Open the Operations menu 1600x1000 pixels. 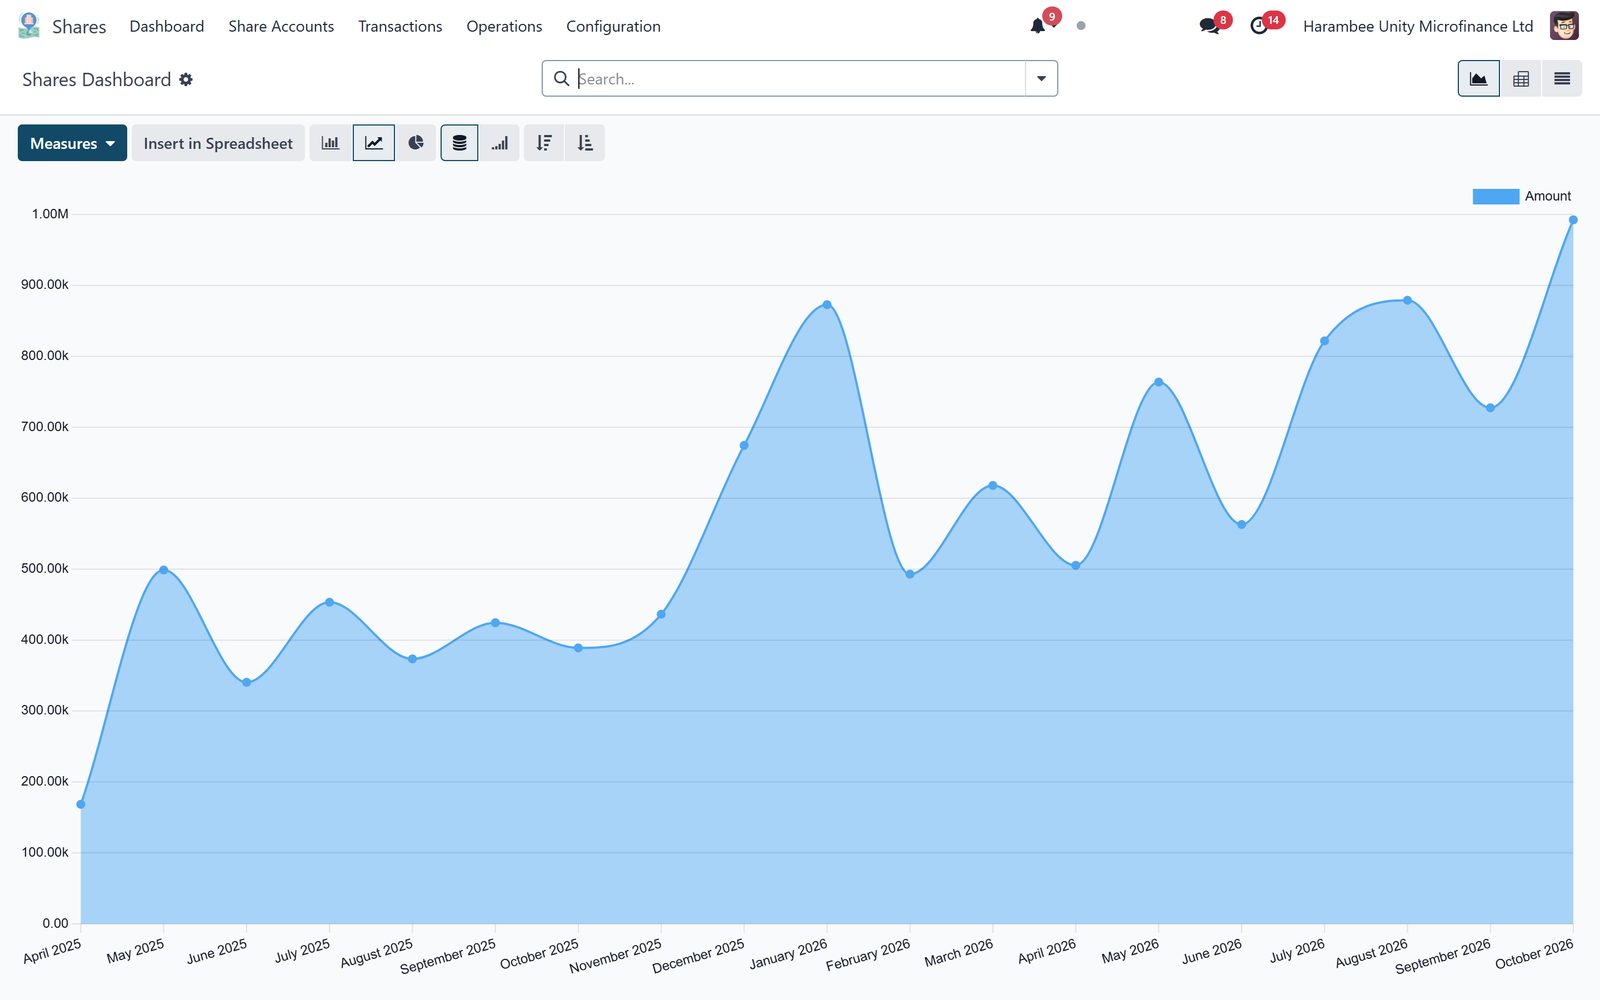click(504, 26)
